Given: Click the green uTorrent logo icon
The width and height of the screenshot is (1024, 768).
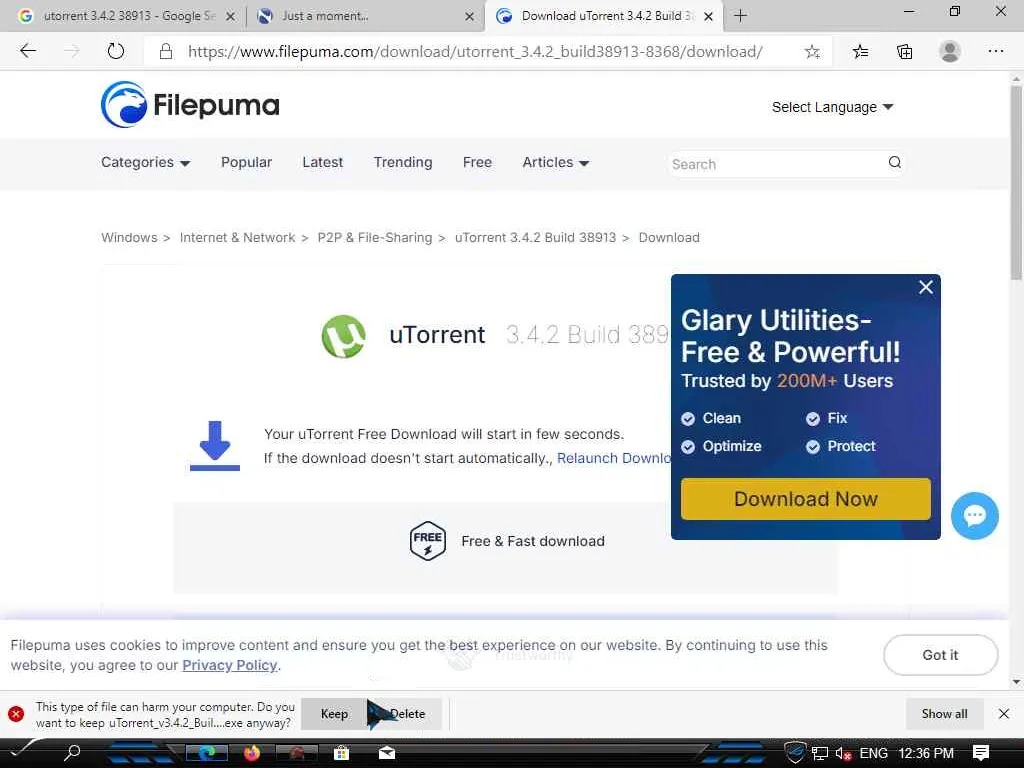Looking at the screenshot, I should tap(344, 336).
